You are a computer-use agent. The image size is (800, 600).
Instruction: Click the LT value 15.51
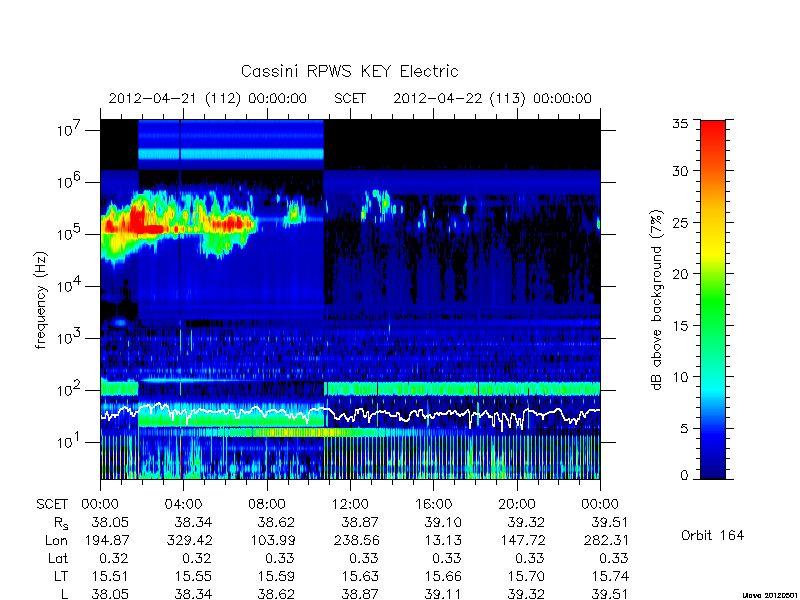pos(110,576)
